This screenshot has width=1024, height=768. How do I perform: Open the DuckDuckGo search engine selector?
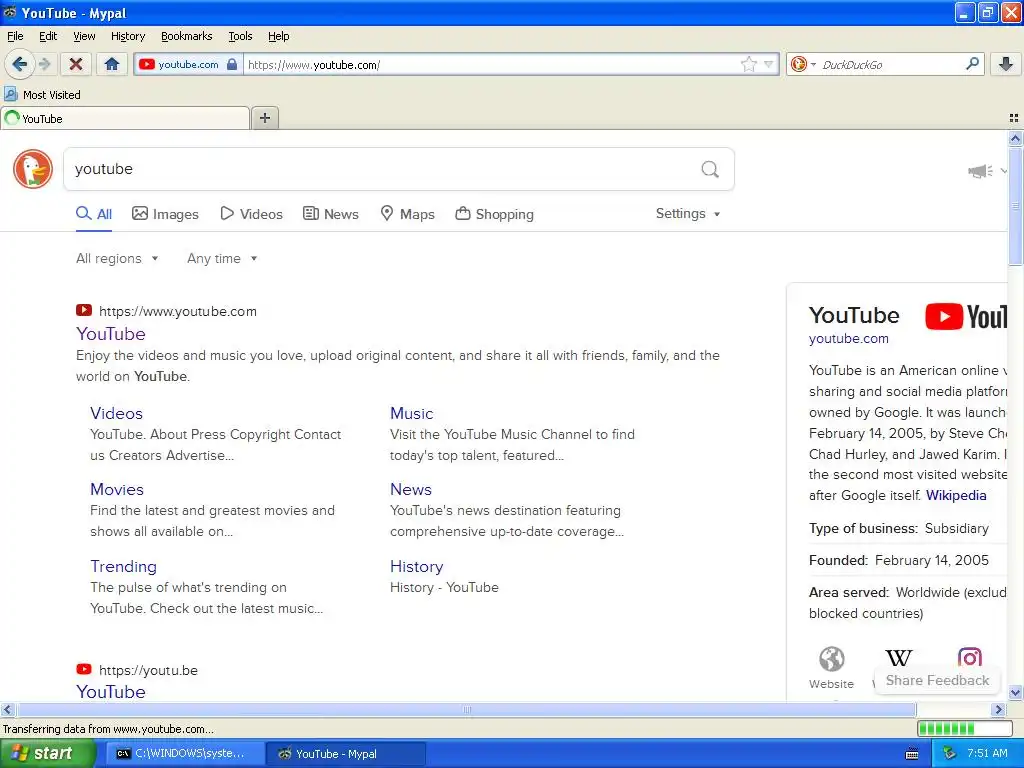click(x=803, y=64)
